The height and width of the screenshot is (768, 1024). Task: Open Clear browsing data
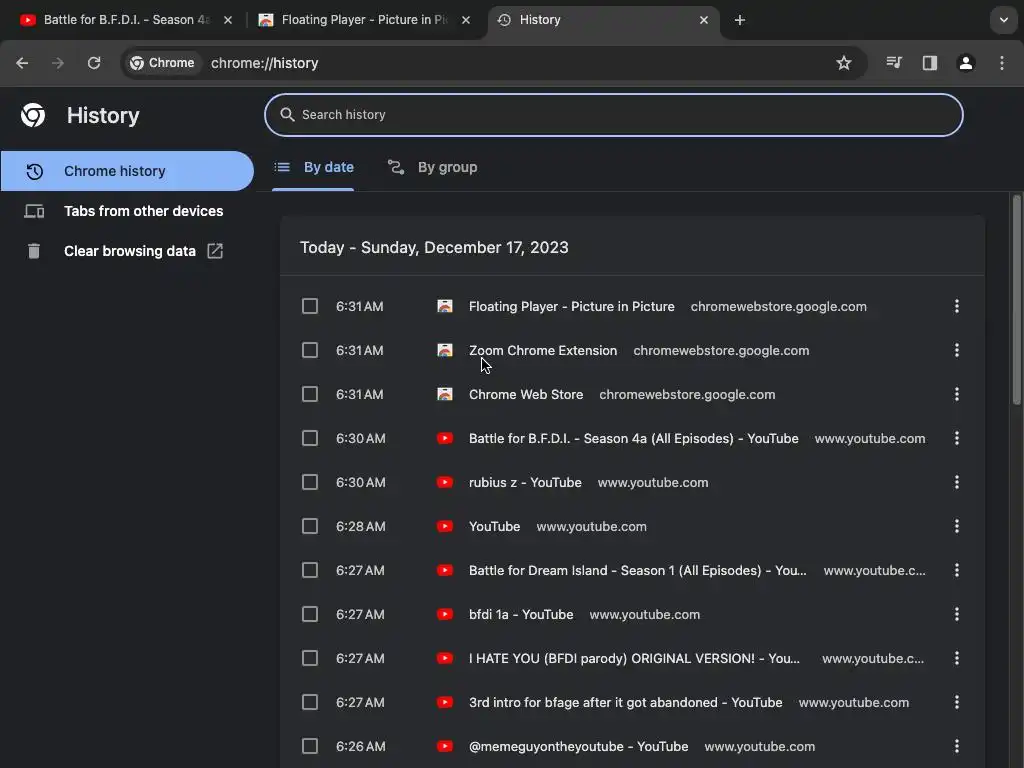pos(127,251)
